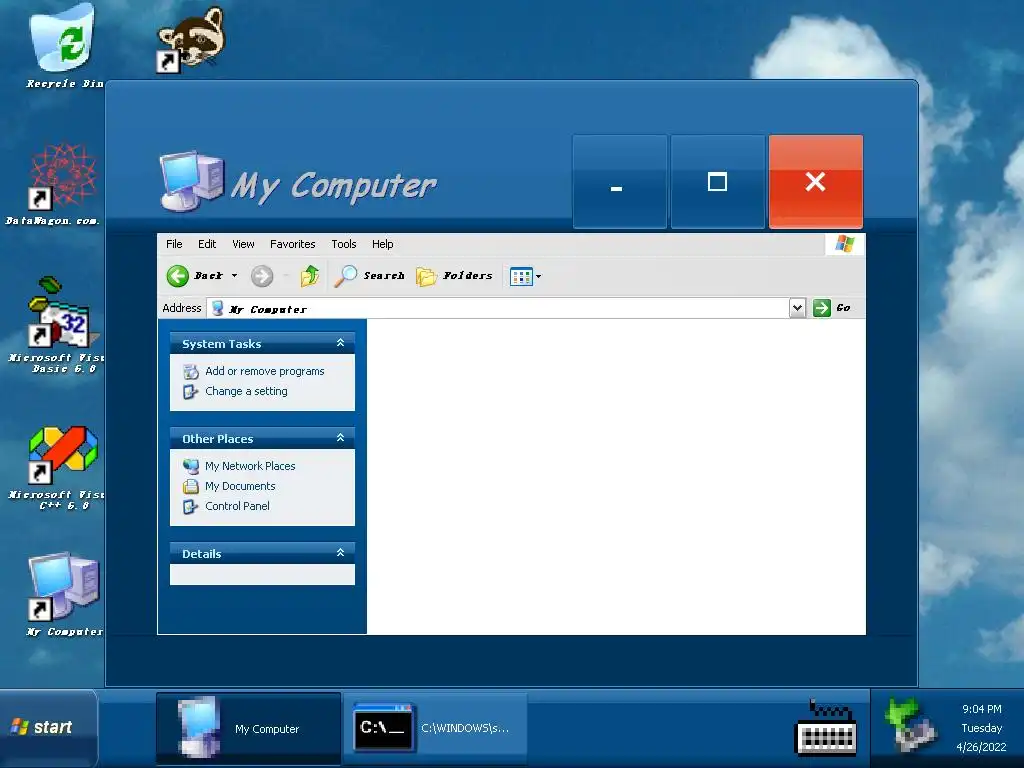1024x768 pixels.
Task: Click the Add or remove programs icon
Action: [x=191, y=372]
